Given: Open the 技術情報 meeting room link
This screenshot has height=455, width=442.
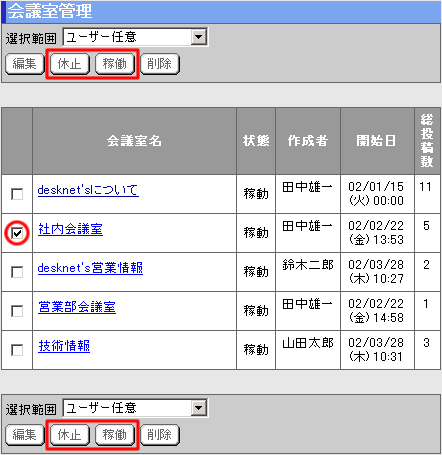Looking at the screenshot, I should (64, 346).
